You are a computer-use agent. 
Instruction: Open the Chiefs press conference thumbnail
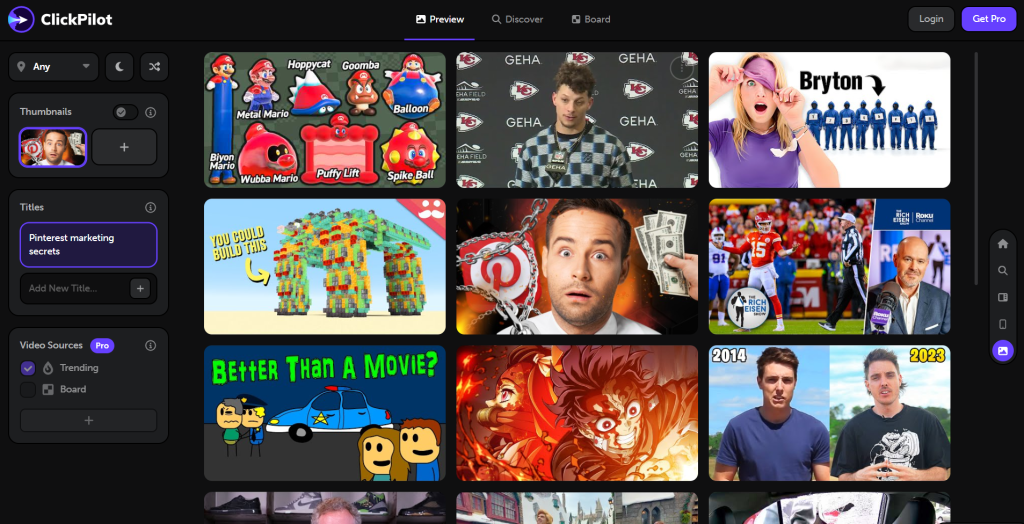(x=577, y=120)
